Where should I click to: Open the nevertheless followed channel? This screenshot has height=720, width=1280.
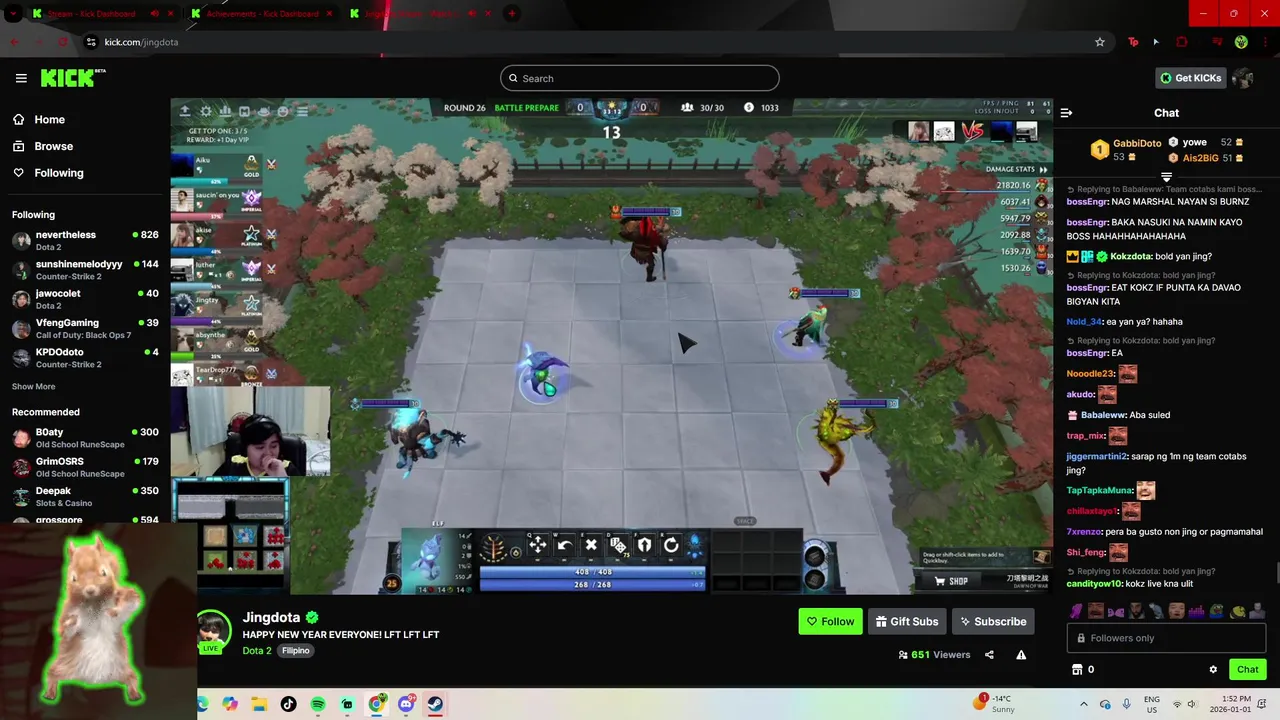[85, 240]
